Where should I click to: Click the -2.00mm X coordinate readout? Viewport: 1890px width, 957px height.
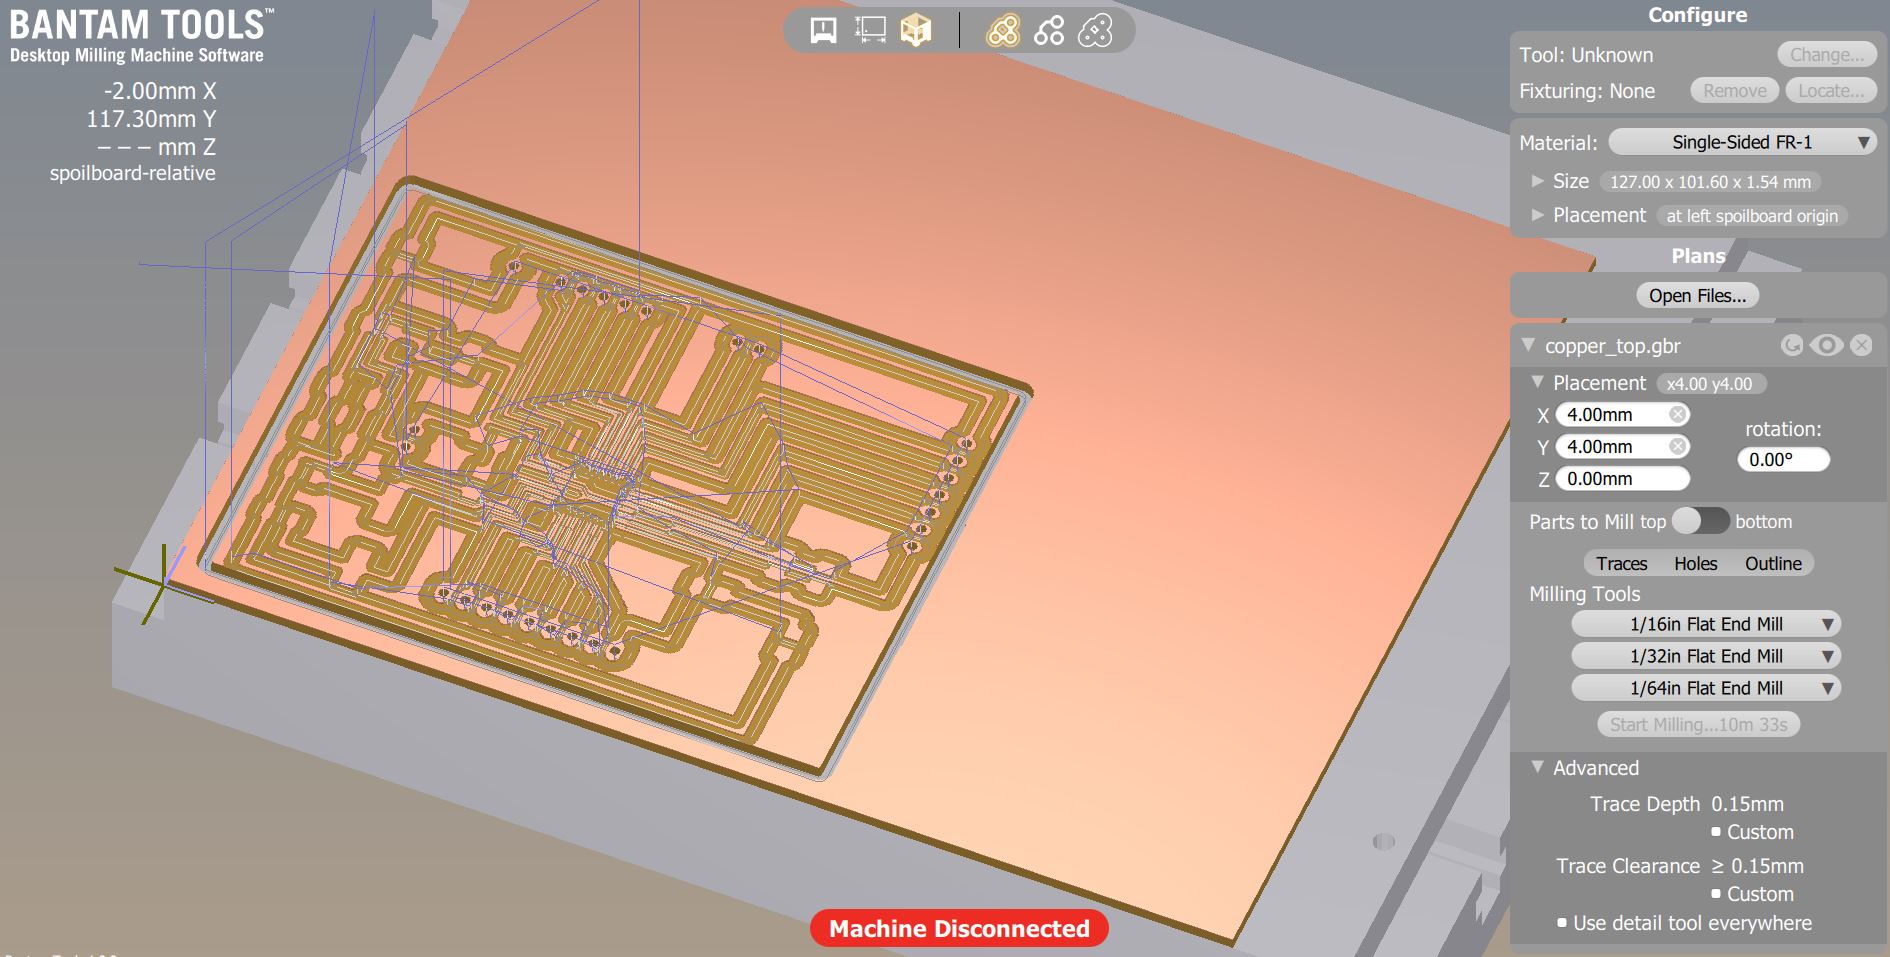pyautogui.click(x=160, y=91)
